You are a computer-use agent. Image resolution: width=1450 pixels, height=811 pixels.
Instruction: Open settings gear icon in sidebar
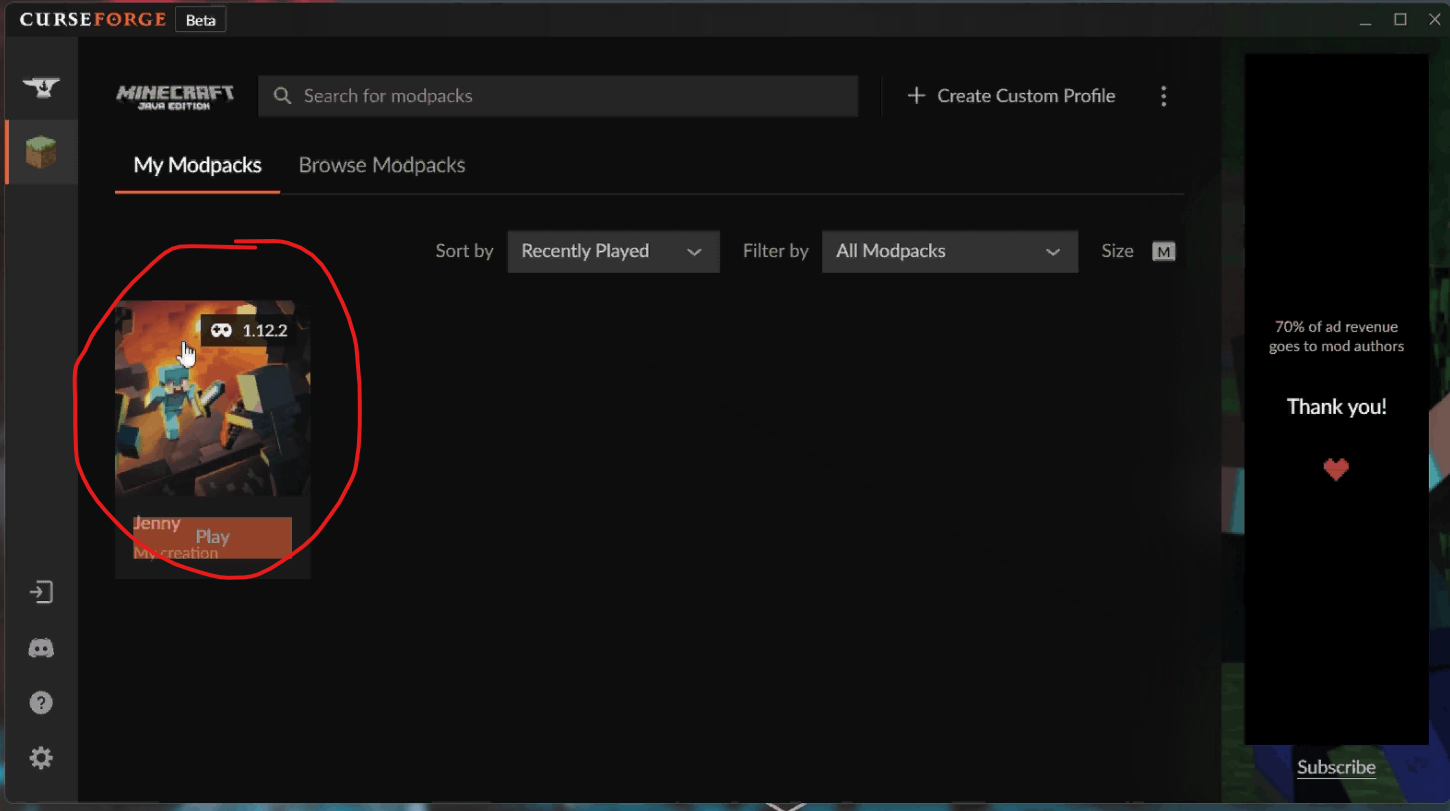click(41, 758)
